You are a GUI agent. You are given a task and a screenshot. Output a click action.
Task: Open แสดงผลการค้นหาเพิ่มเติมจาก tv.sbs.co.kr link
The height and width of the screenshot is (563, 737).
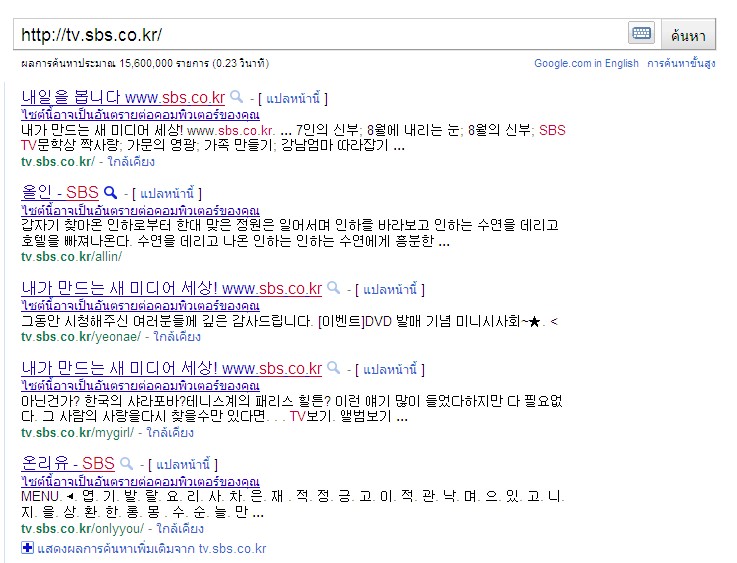[x=152, y=549]
